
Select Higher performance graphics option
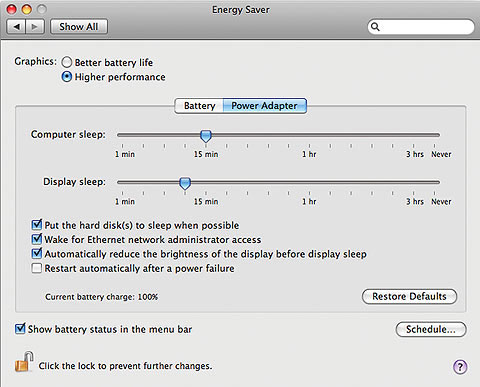(x=67, y=77)
